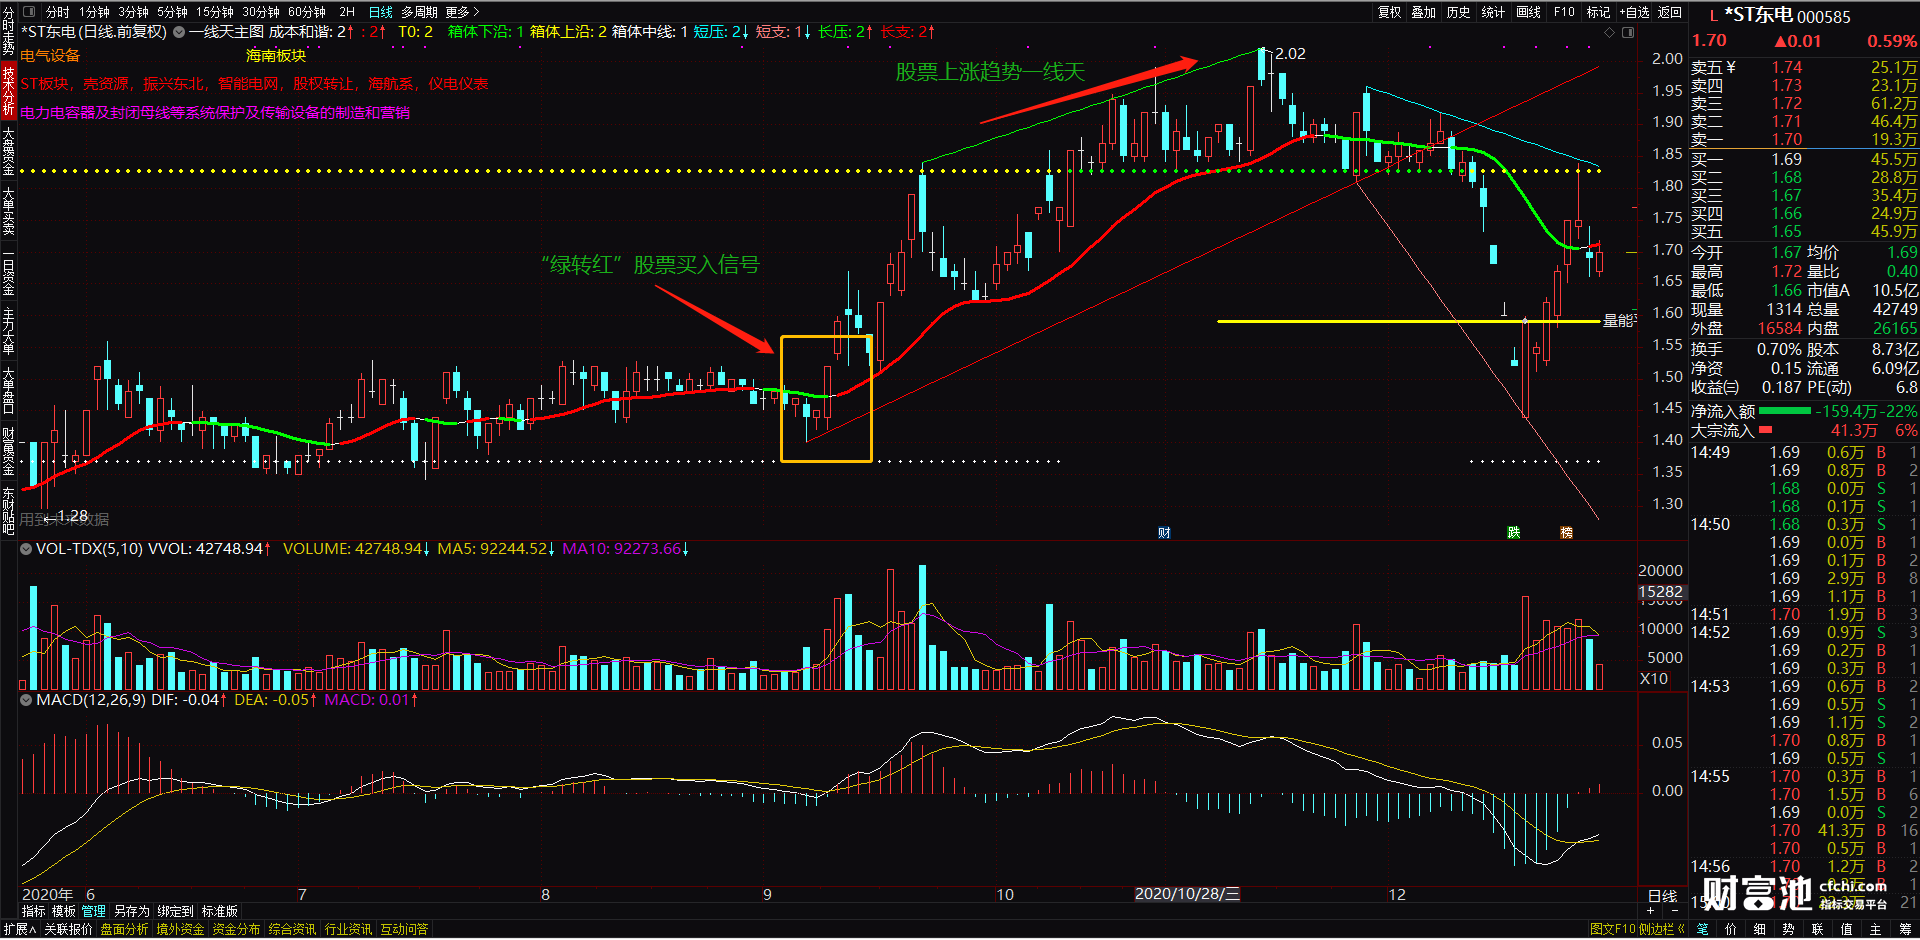Click the 筹 icon in bottom-right bar
The image size is (1920, 940).
coord(1904,929)
